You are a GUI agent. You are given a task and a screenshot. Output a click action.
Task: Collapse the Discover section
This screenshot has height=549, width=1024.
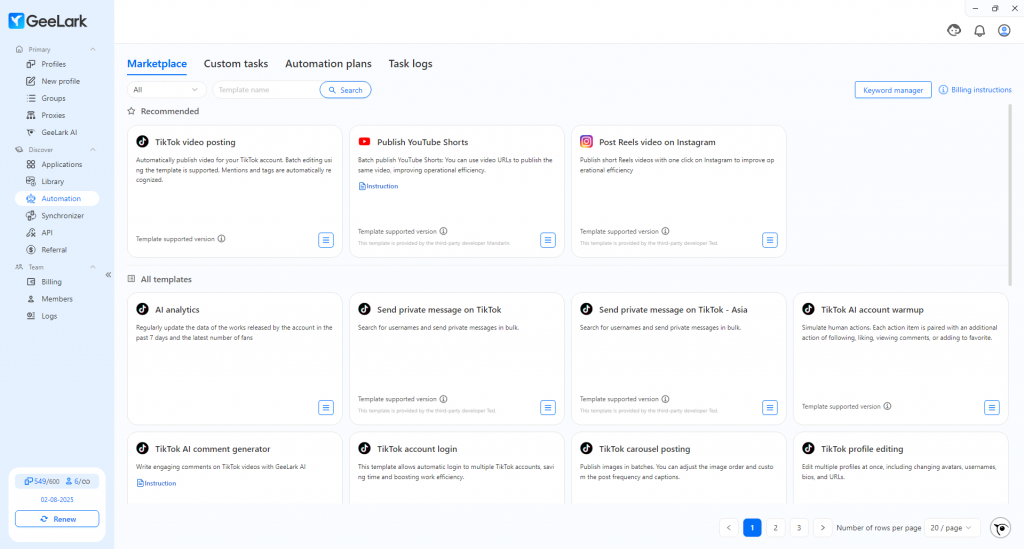tap(93, 149)
